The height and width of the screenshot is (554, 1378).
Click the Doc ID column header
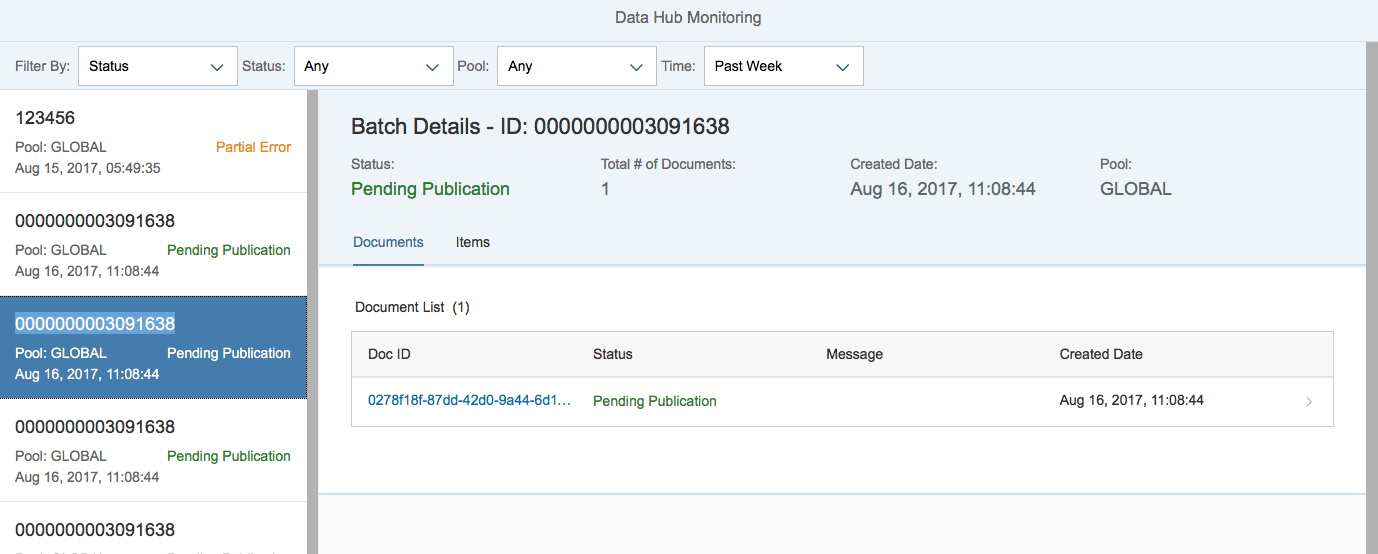coord(389,354)
